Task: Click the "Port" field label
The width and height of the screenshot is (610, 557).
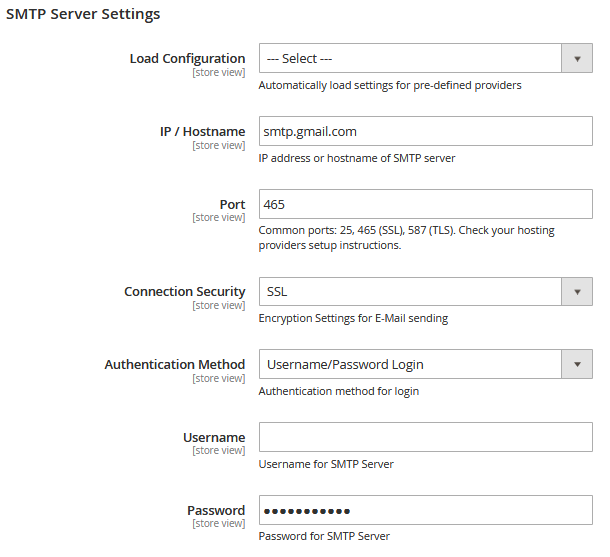Action: point(232,204)
